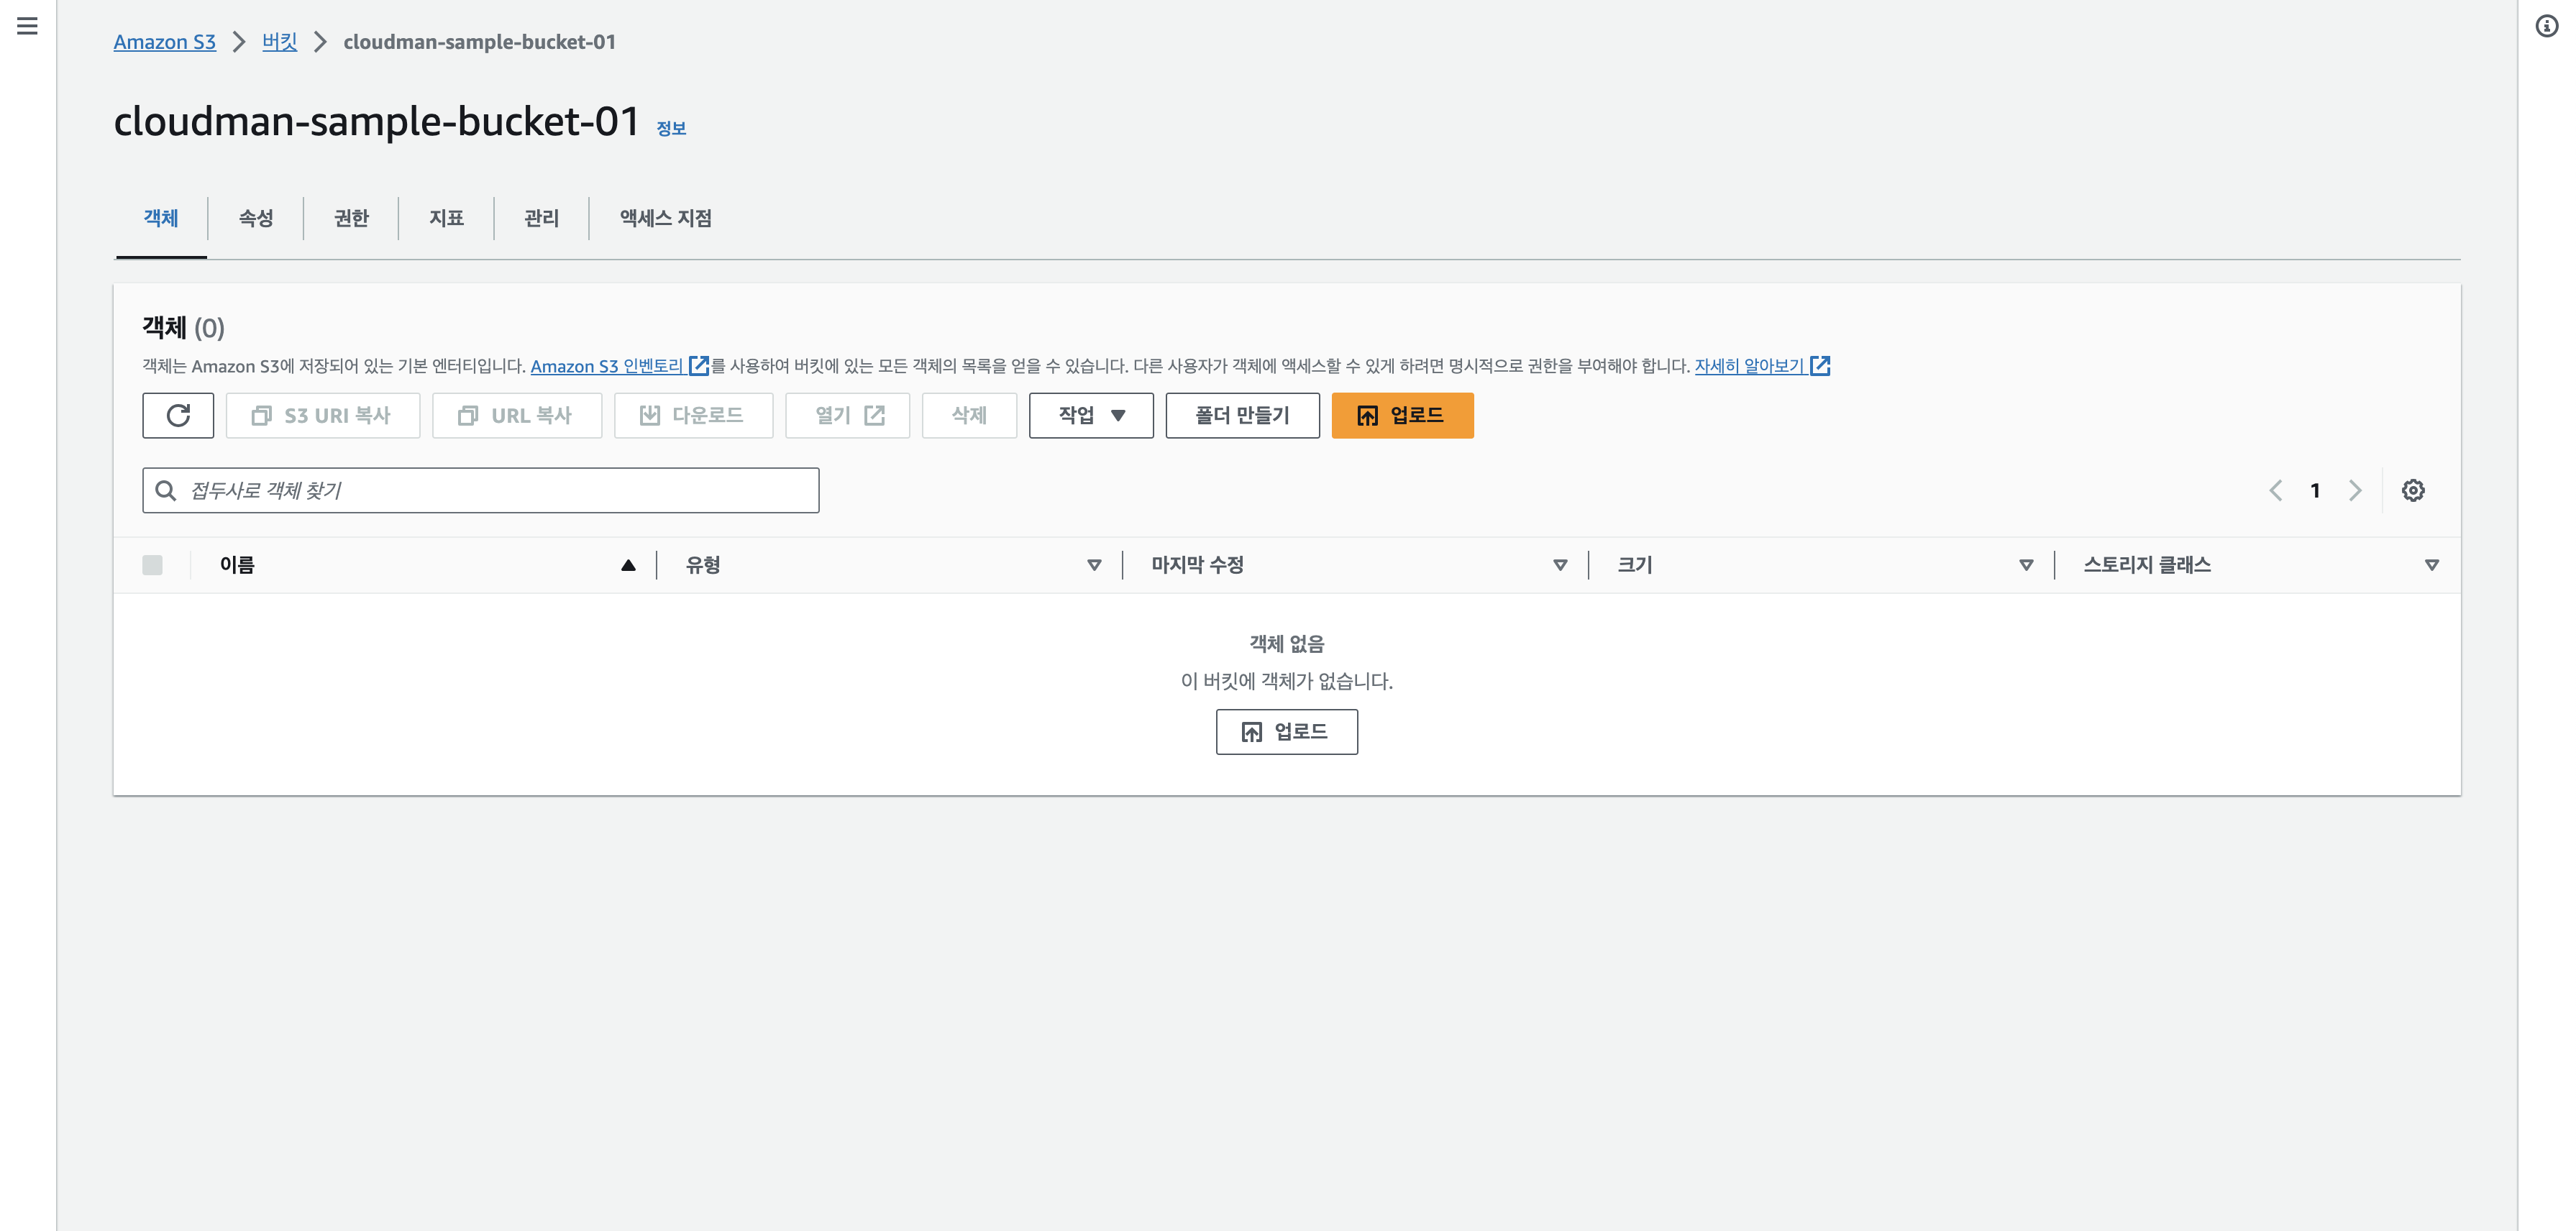The image size is (2576, 1231).
Task: Click the 폴더 만들기 button
Action: click(1242, 415)
